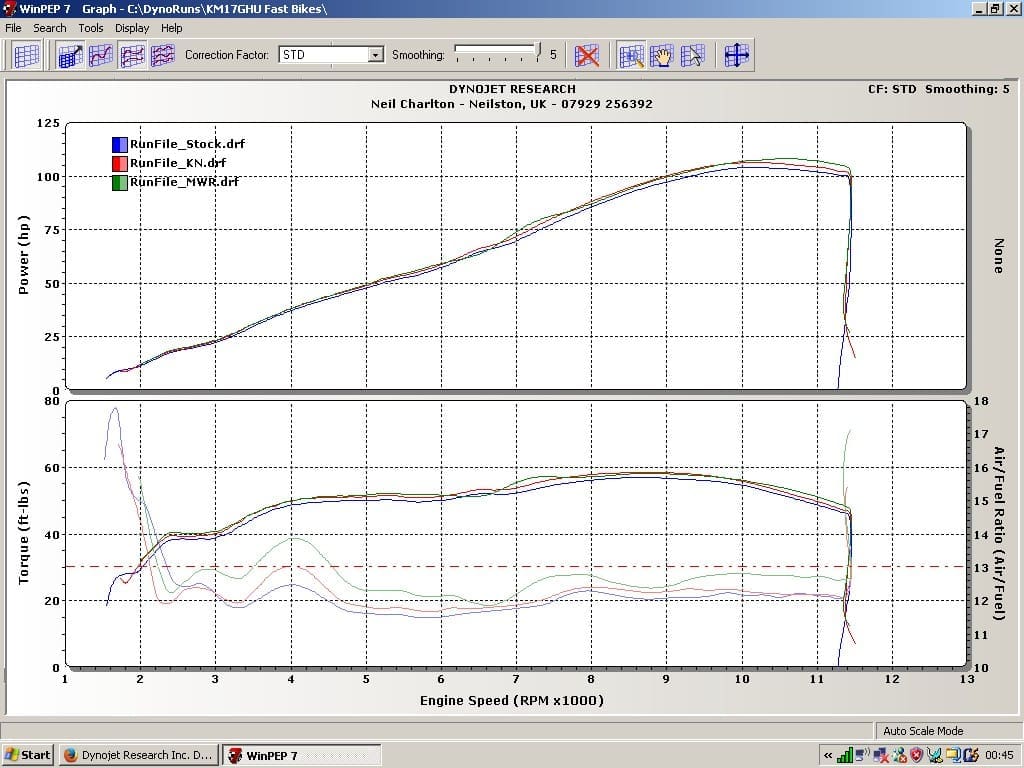Toggle the RunFile_MWR.drf green legend box
The image size is (1024, 768).
point(120,182)
